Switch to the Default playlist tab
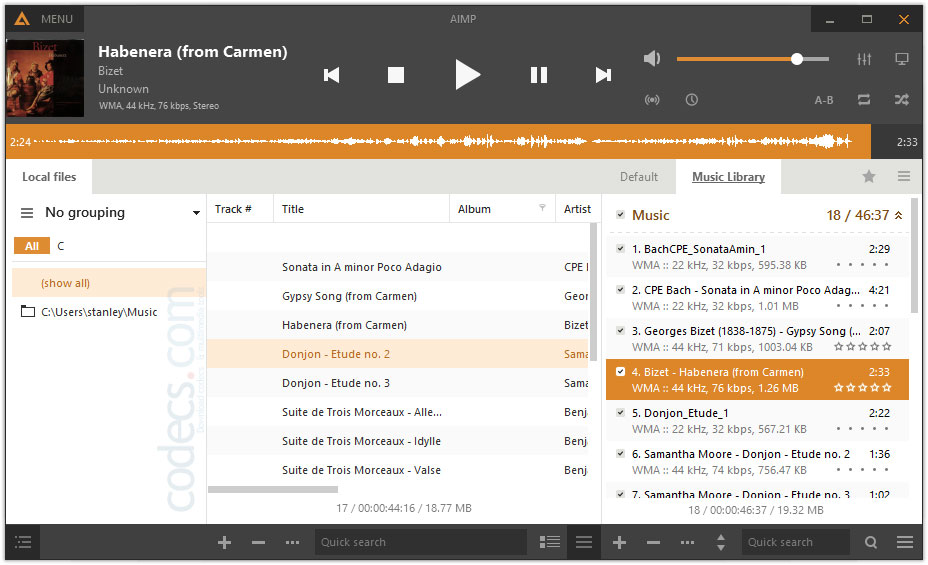The width and height of the screenshot is (928, 565). 639,176
